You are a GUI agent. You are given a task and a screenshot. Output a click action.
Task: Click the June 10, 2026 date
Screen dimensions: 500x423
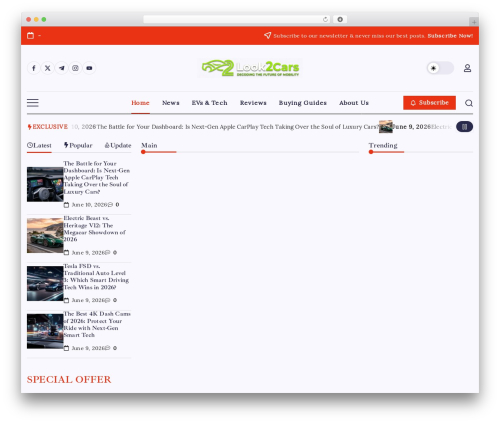89,205
